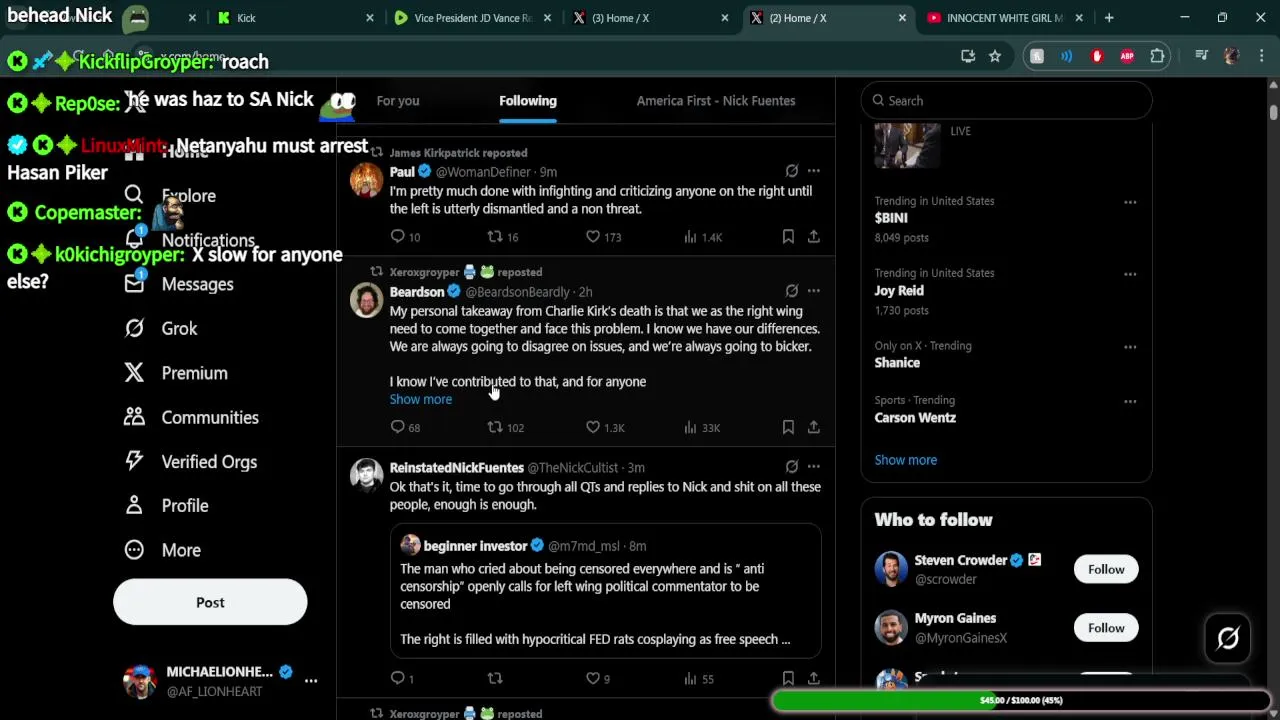Open Joy Reid trending topic
This screenshot has width=1280, height=720.
point(899,291)
